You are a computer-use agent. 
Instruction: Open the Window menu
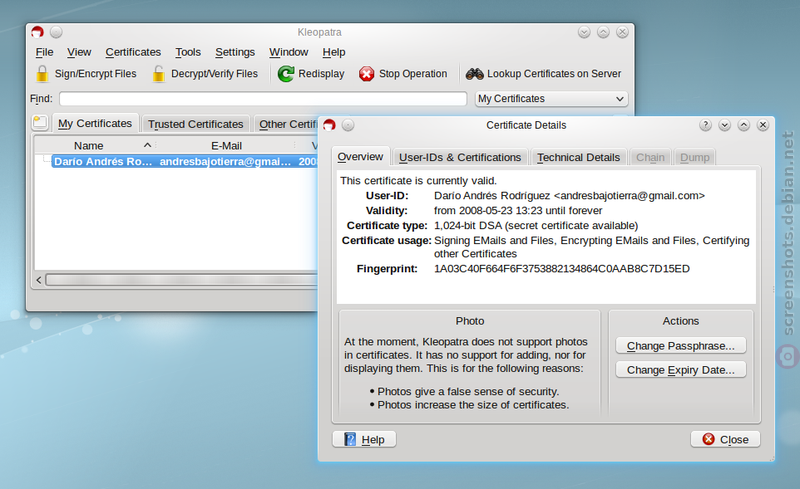pyautogui.click(x=289, y=52)
